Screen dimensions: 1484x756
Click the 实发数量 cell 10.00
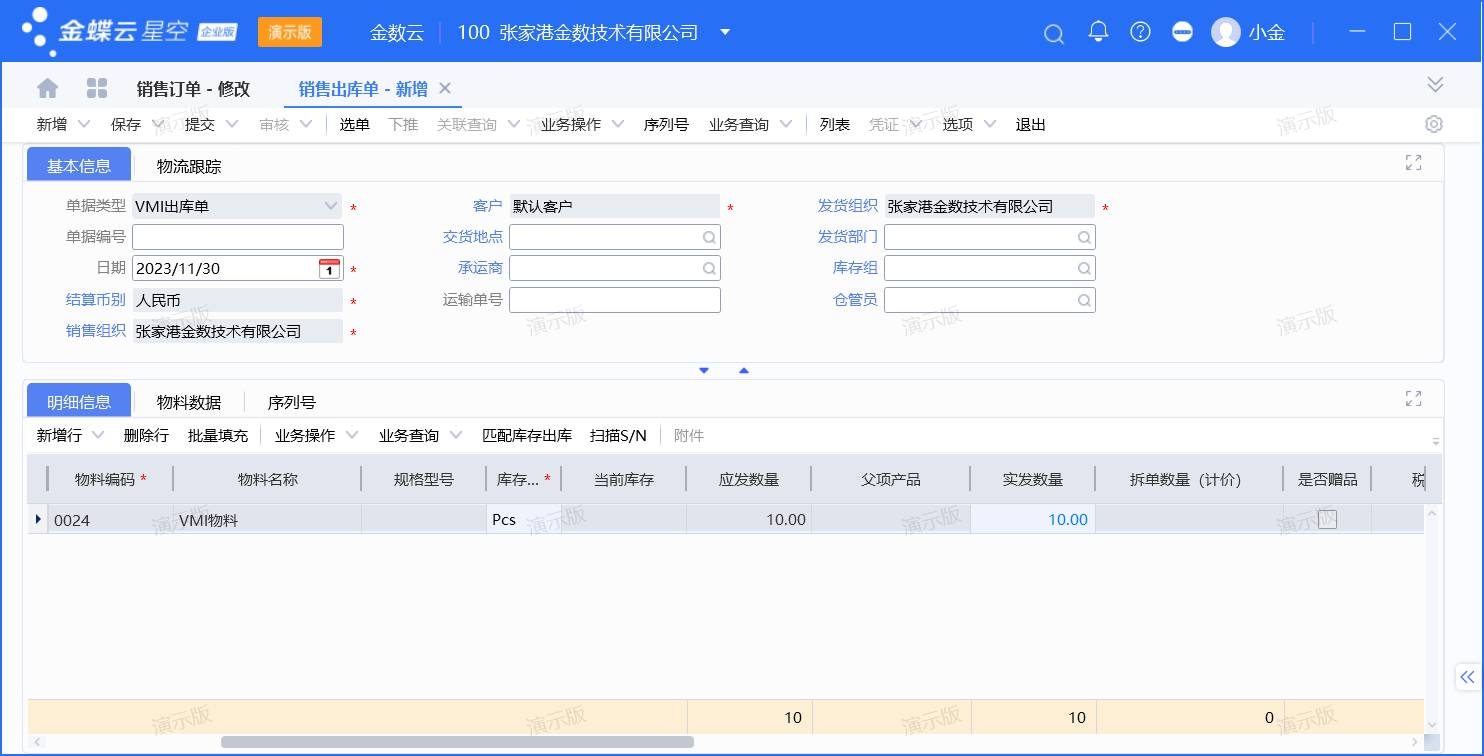(x=1033, y=519)
